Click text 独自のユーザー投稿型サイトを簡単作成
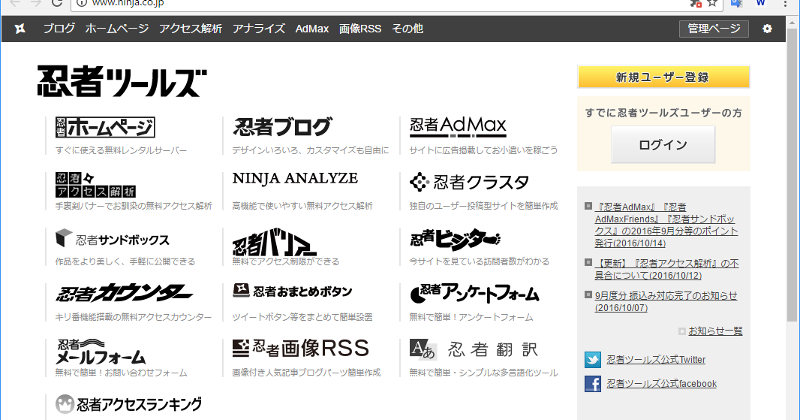 483,206
